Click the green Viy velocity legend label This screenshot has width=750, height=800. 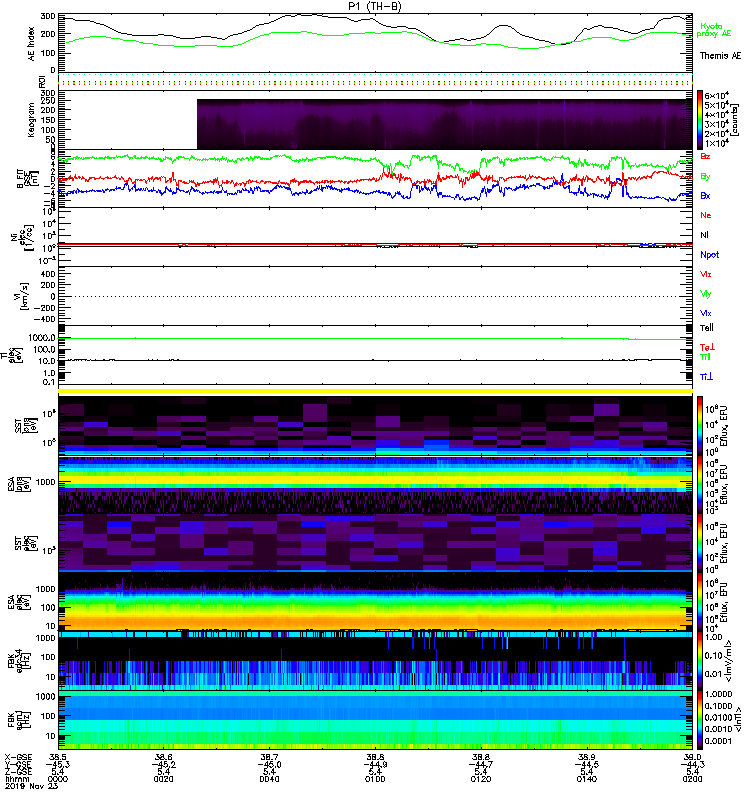(706, 294)
